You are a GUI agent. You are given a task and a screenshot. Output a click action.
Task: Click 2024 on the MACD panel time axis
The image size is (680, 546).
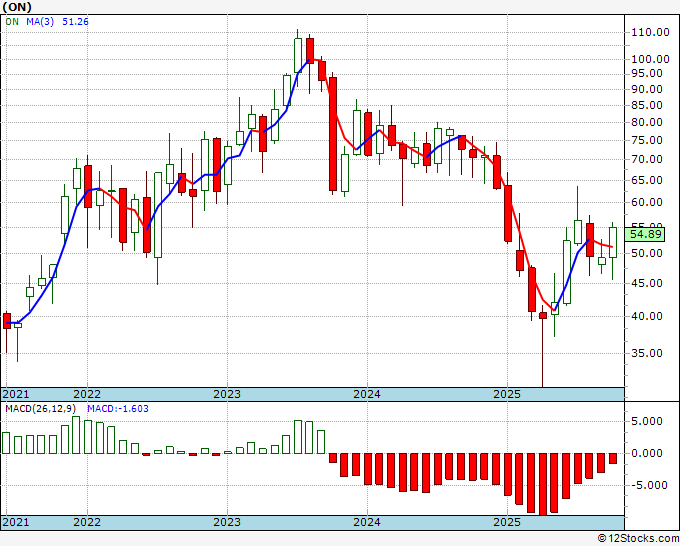point(367,522)
